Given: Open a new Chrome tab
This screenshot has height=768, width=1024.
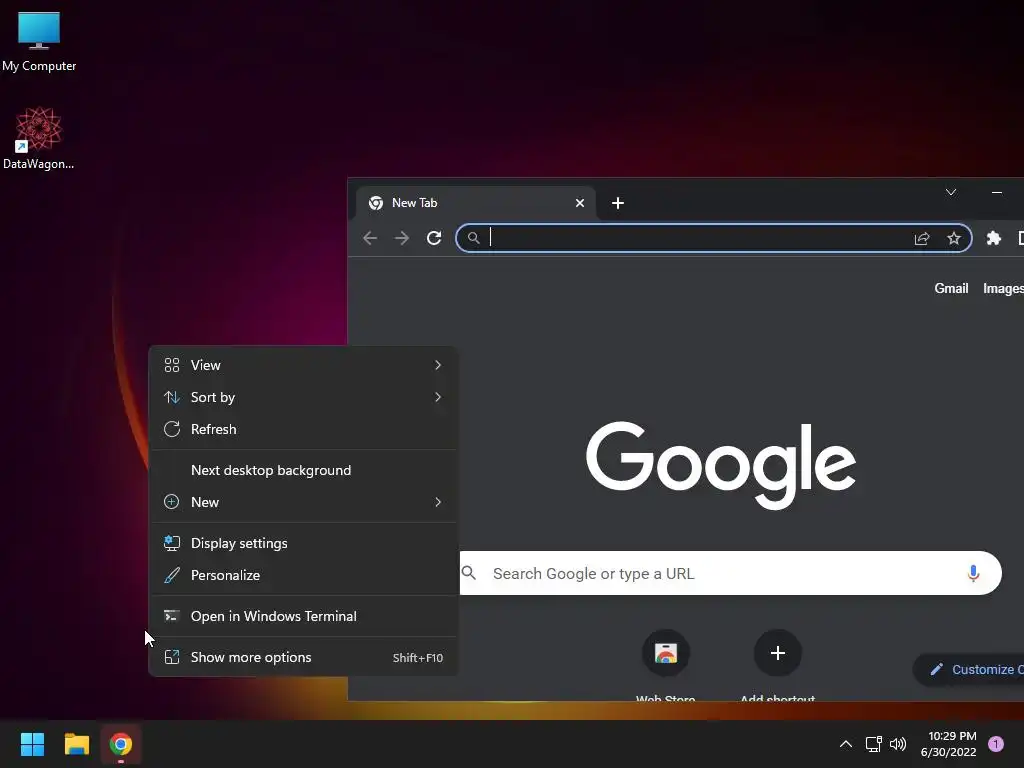Looking at the screenshot, I should pos(618,203).
